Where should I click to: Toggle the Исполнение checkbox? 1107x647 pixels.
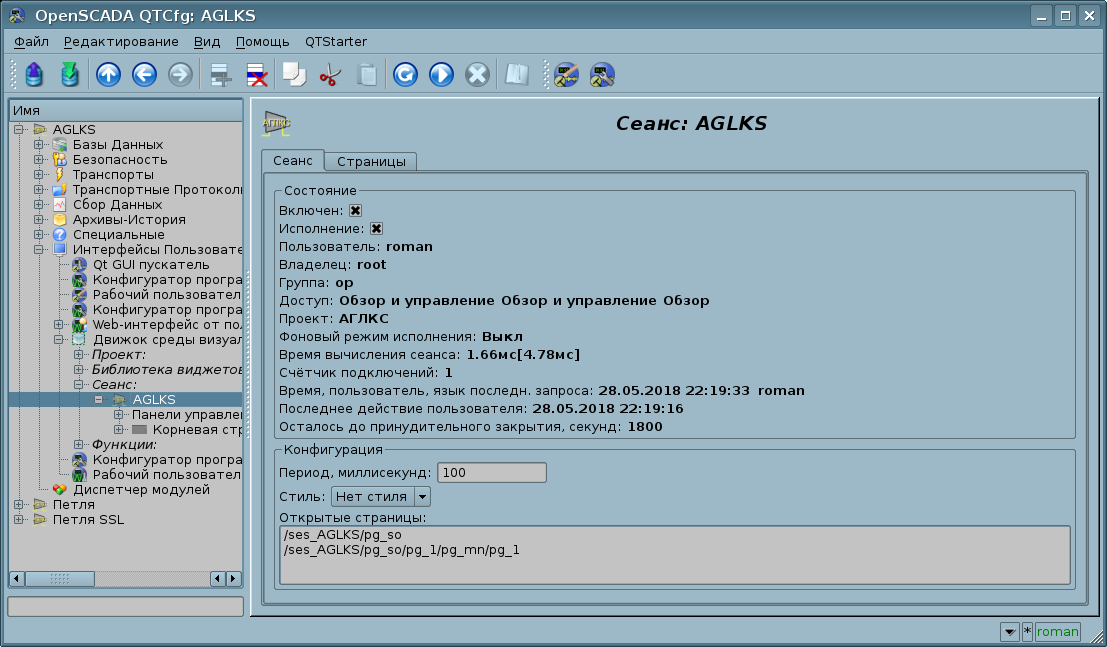coord(376,229)
